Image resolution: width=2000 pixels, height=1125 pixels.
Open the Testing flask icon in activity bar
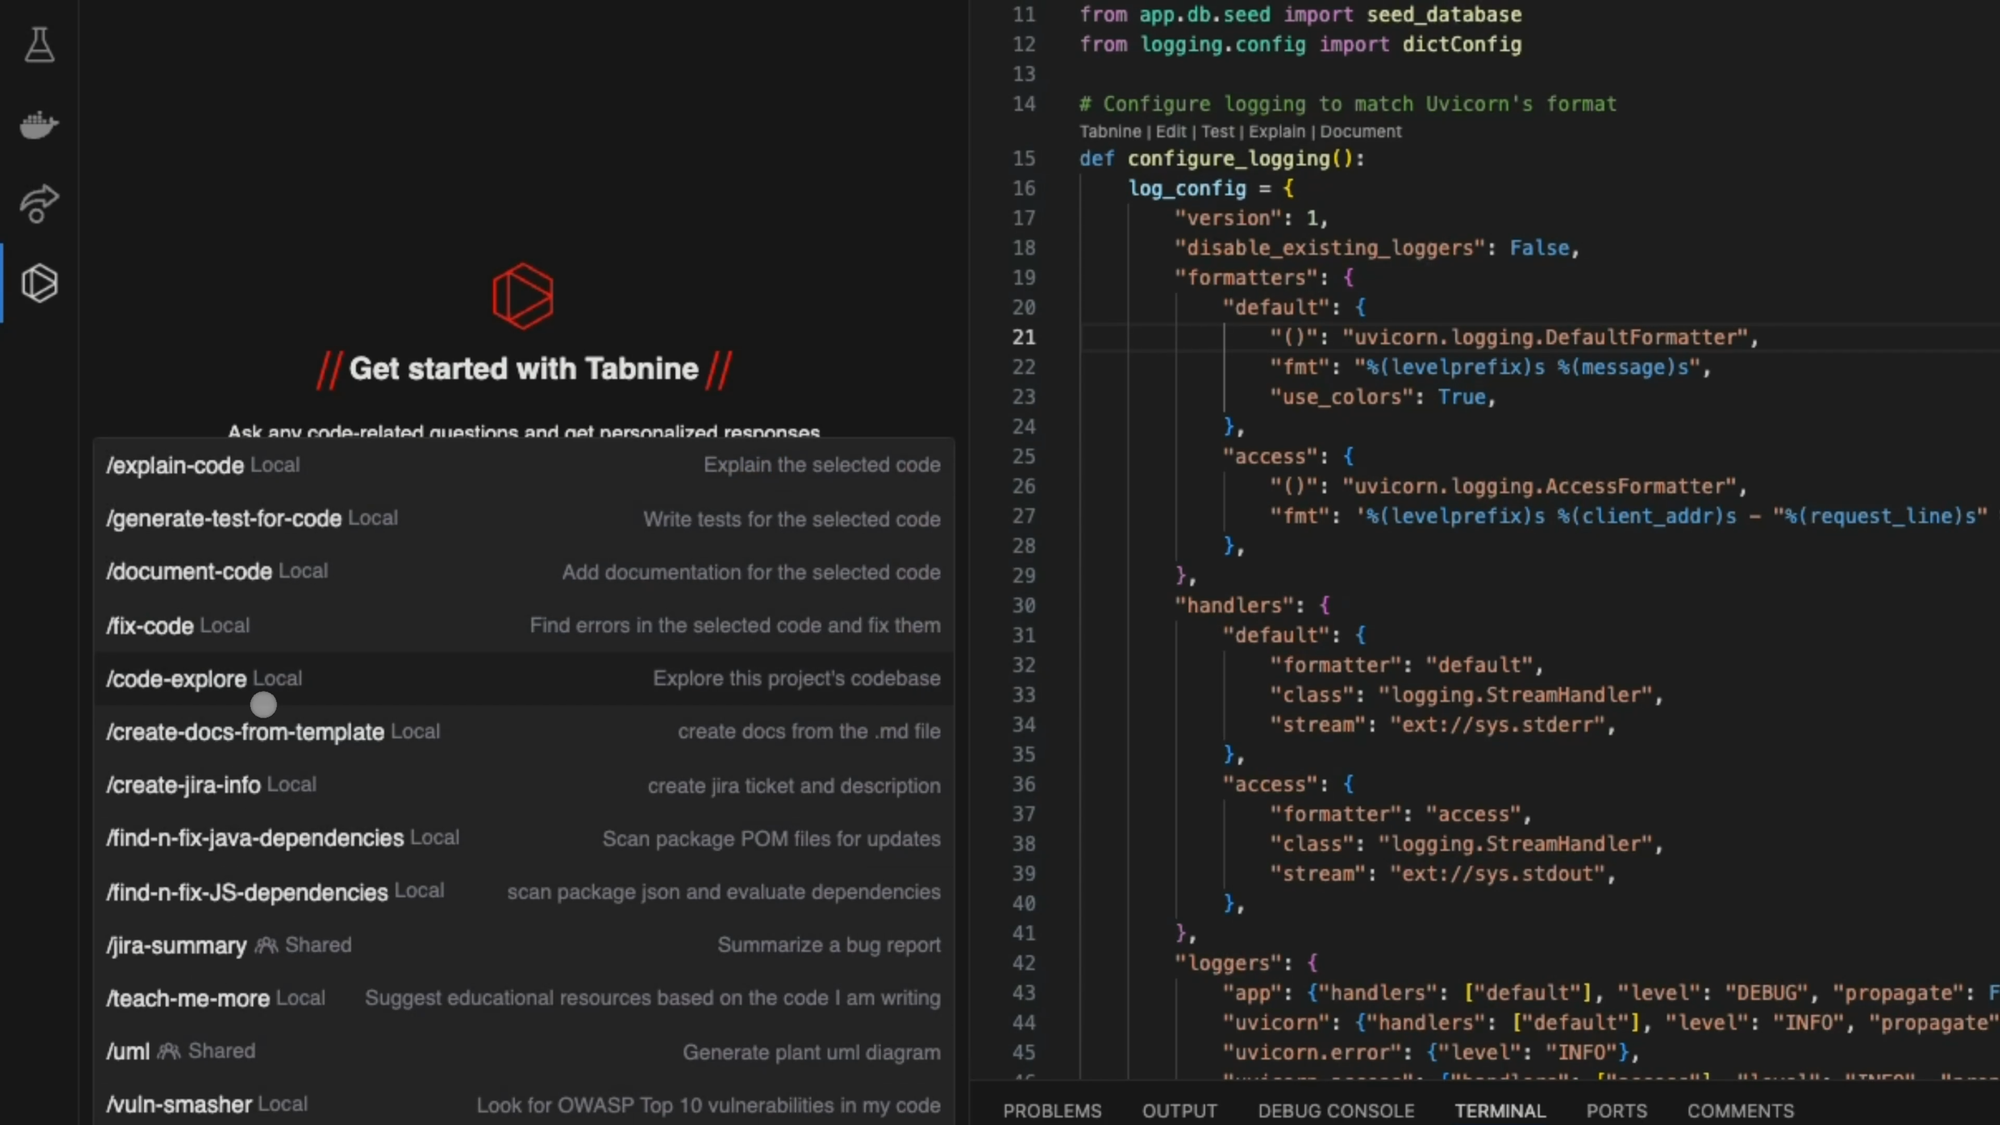[39, 45]
